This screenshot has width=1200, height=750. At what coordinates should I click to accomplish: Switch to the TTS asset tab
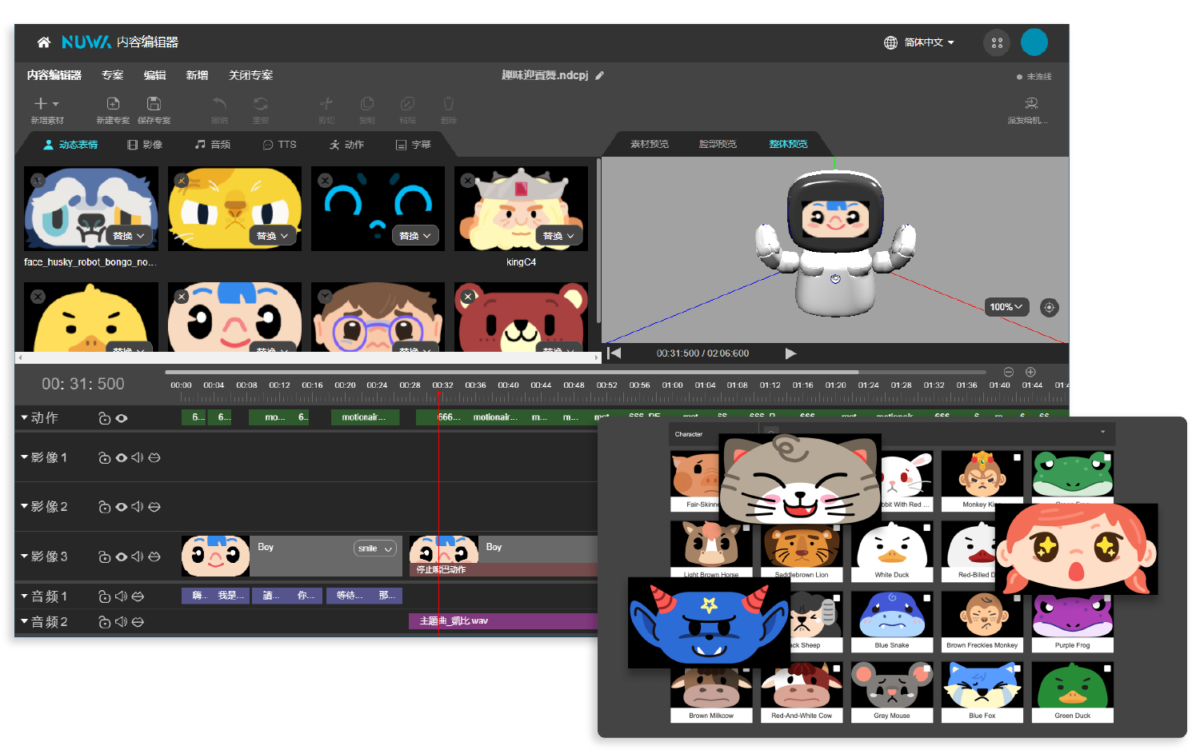[x=280, y=144]
